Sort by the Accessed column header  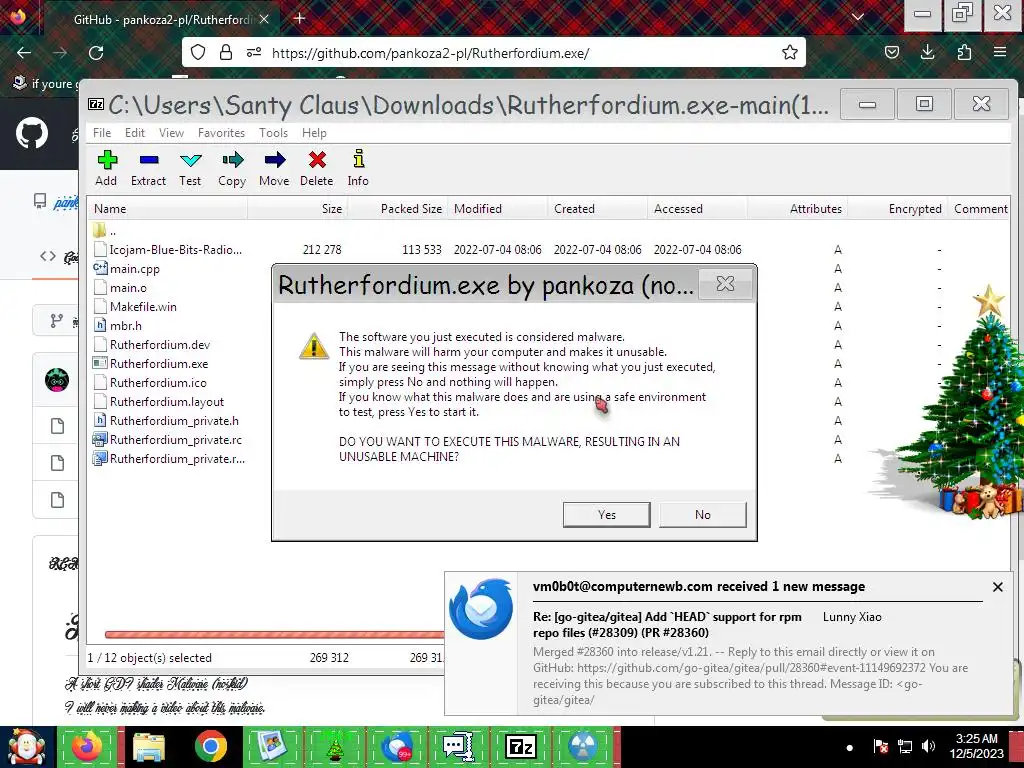pyautogui.click(x=697, y=209)
